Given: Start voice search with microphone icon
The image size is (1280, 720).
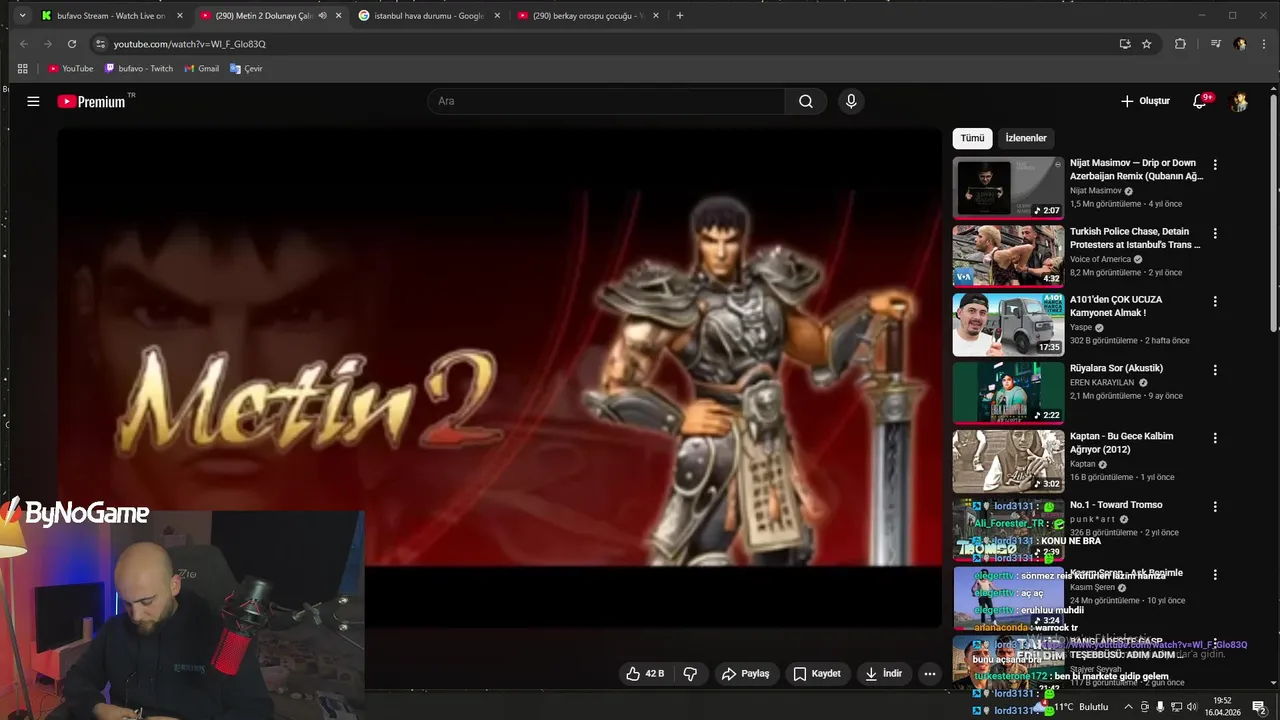Looking at the screenshot, I should coord(851,101).
